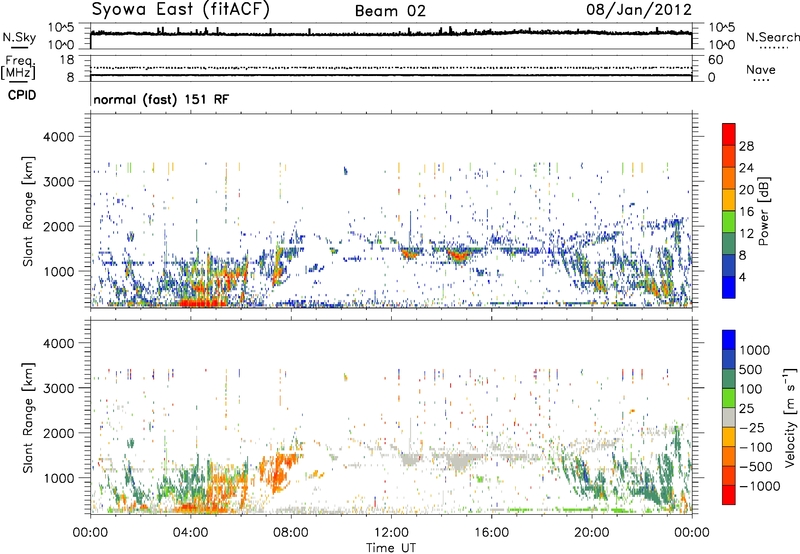Click "Slant Range [km]" label of velocity panel
This screenshot has height=554, width=800.
28,418
